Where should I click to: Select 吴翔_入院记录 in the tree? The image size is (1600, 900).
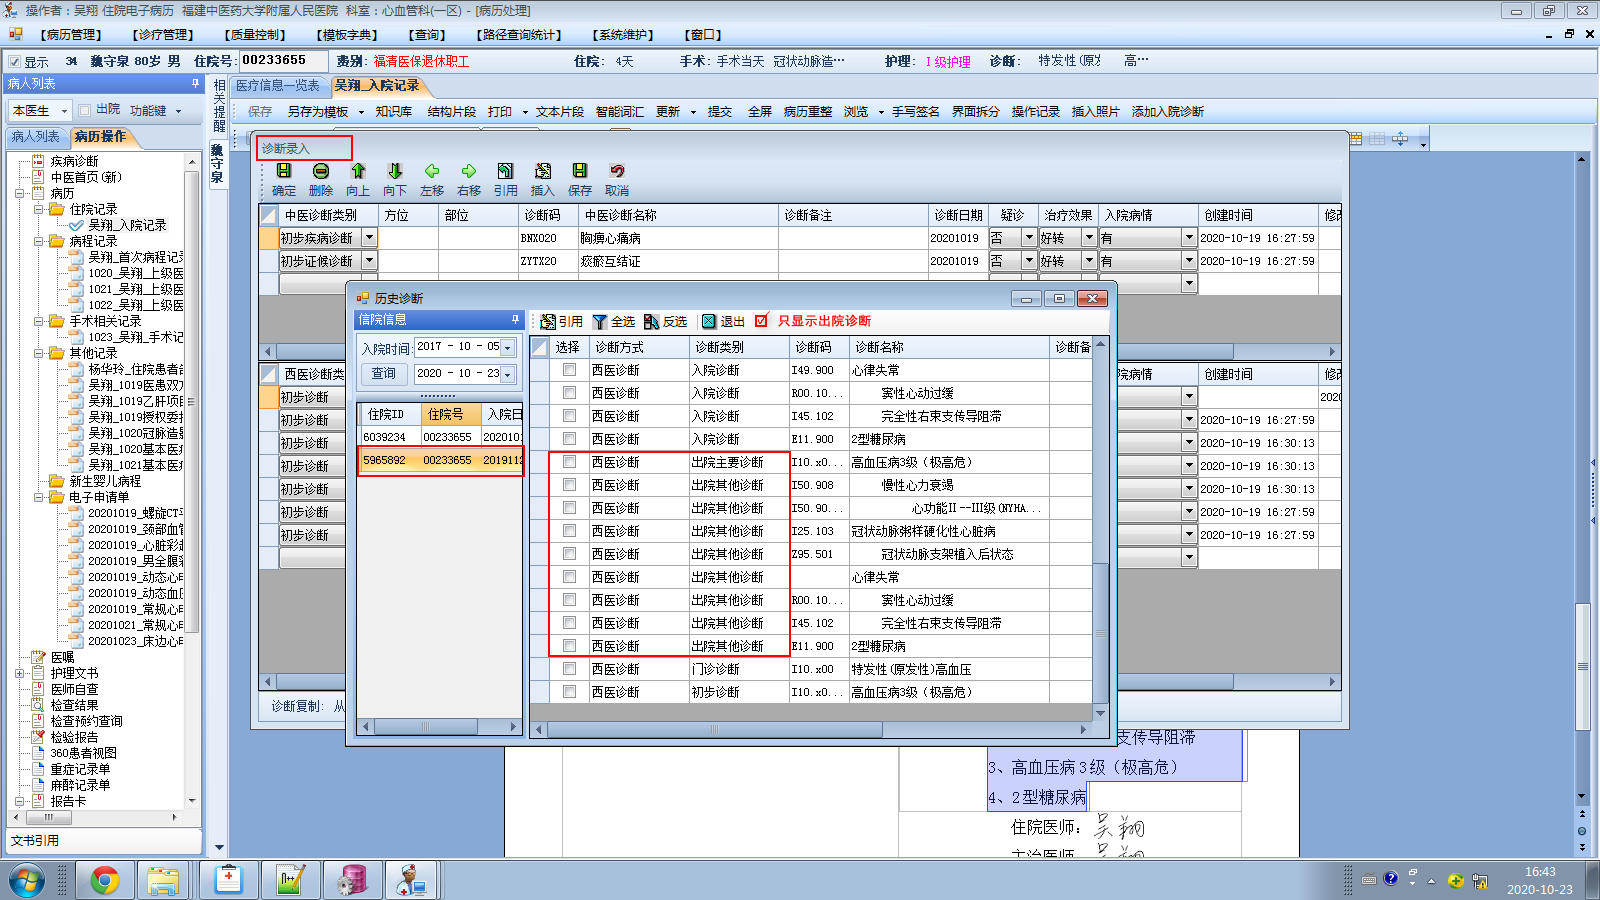click(128, 225)
